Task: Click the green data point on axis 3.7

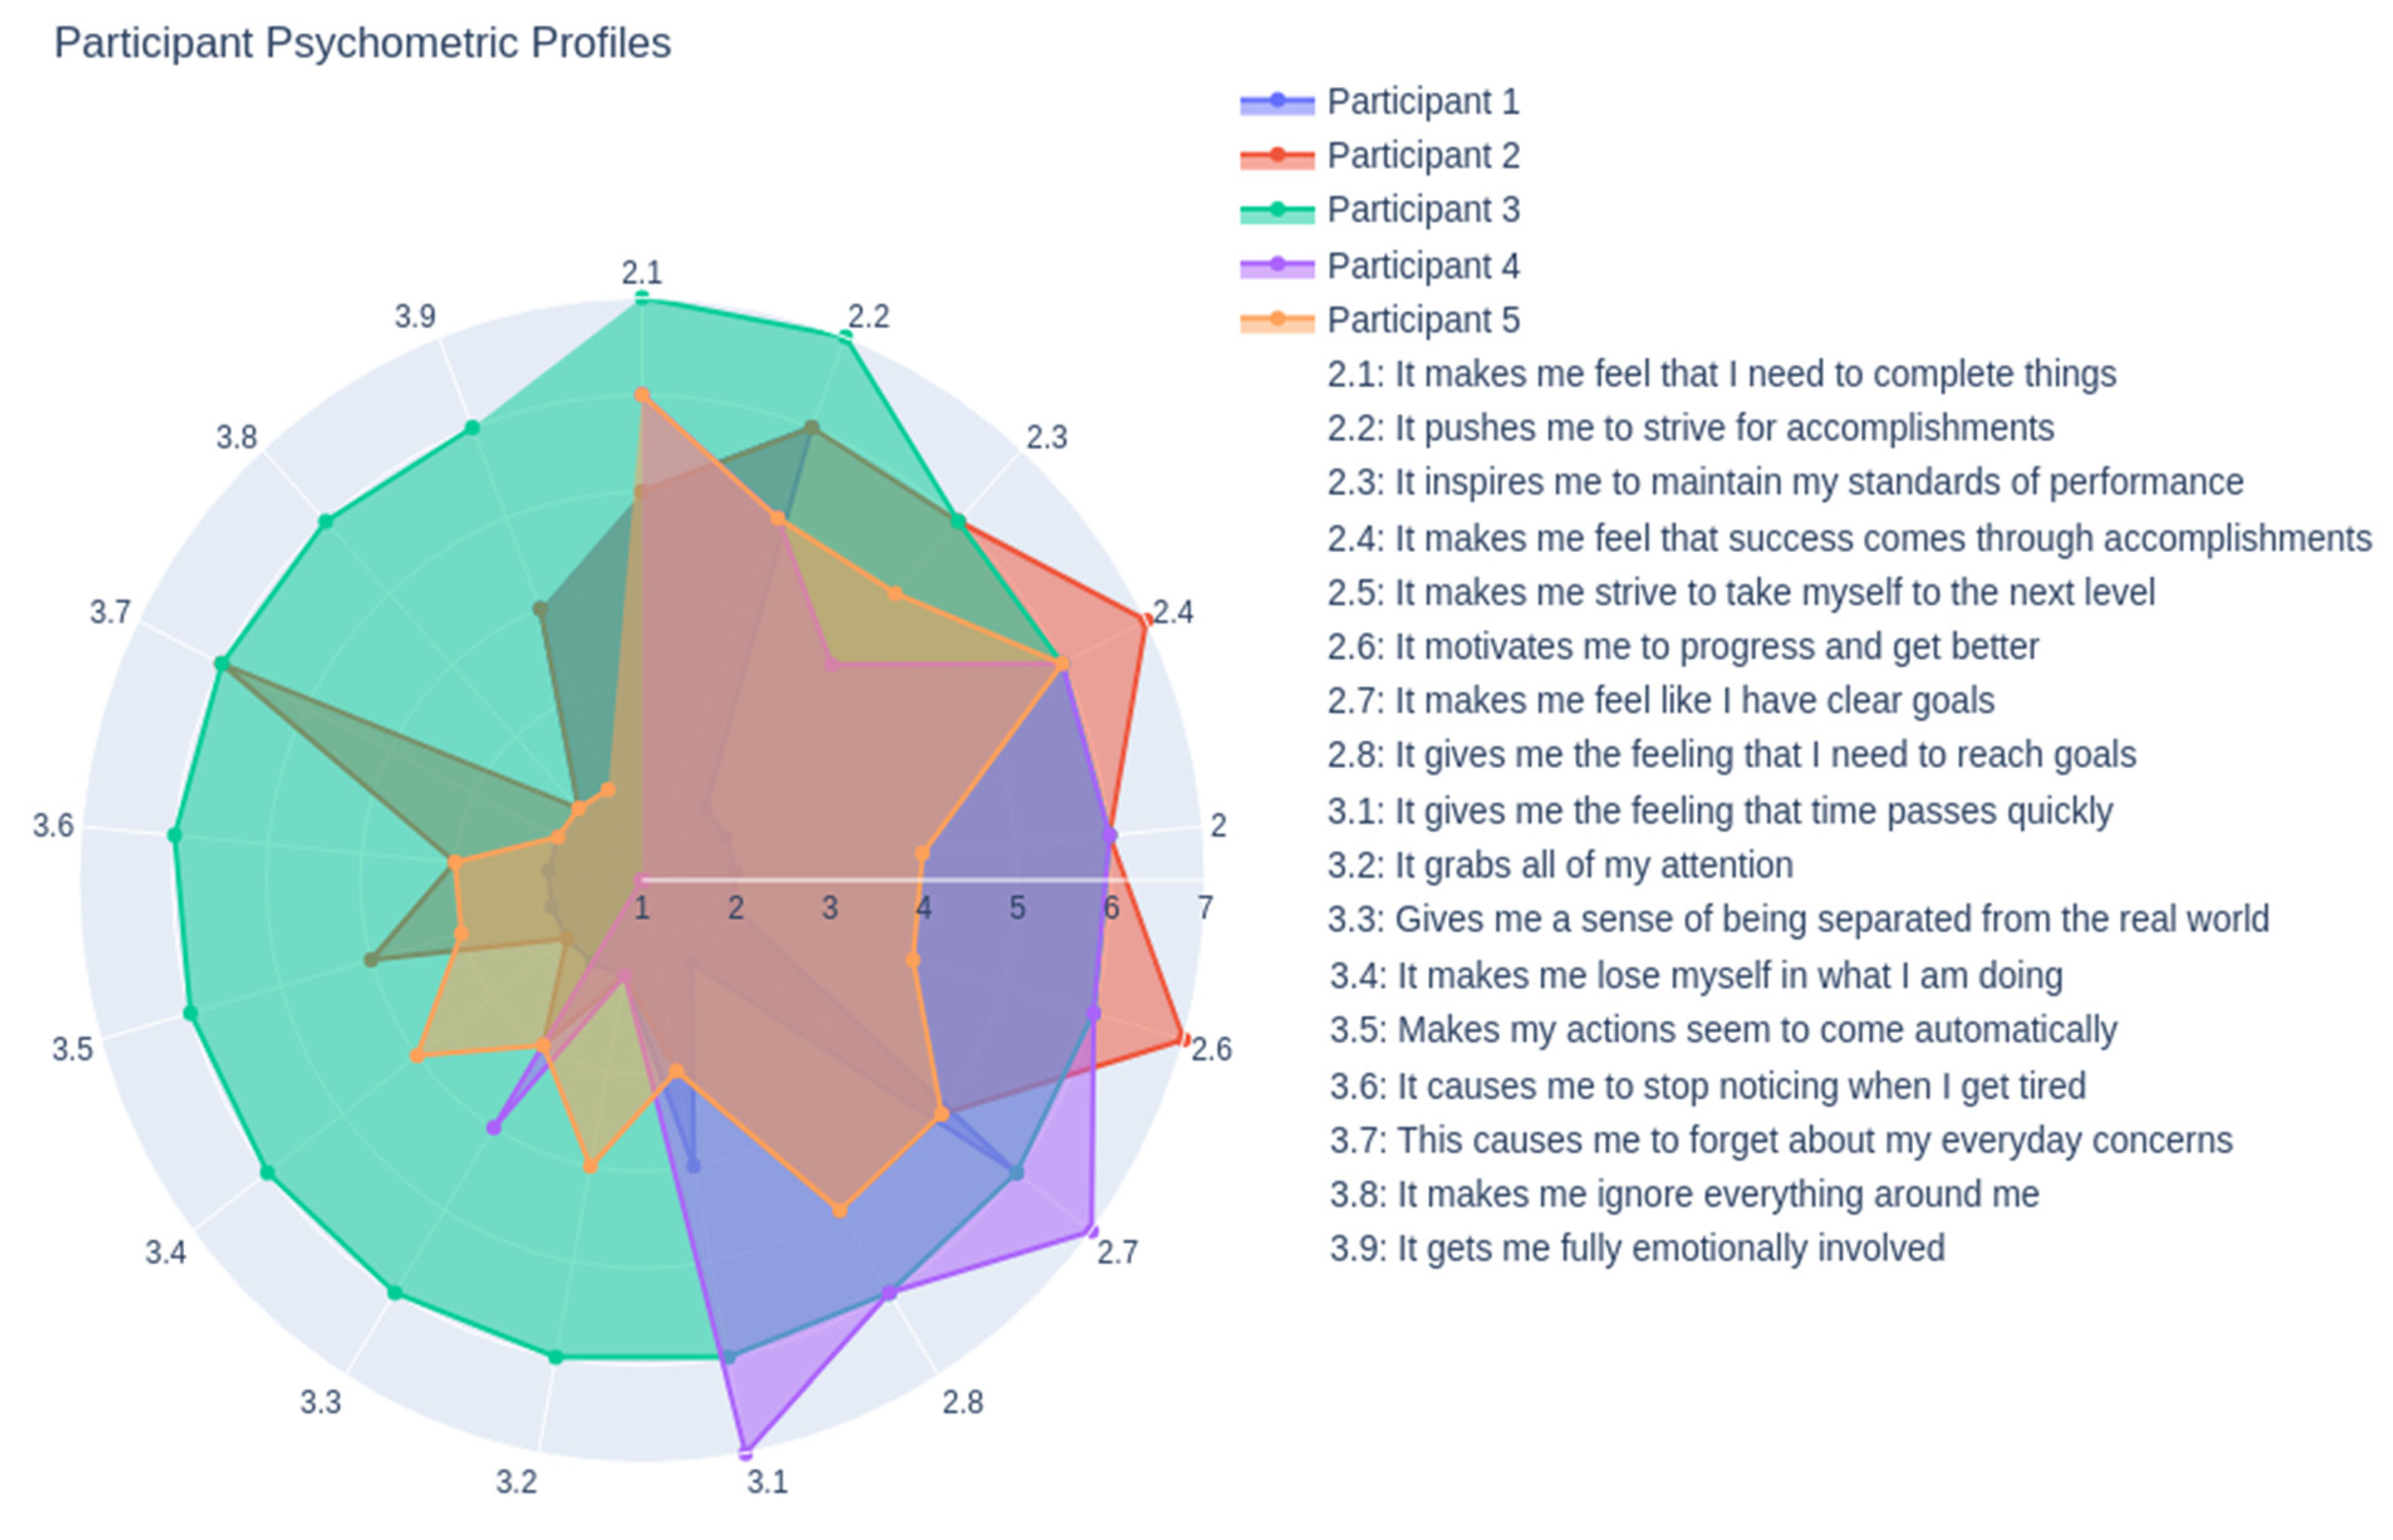Action: pos(222,664)
